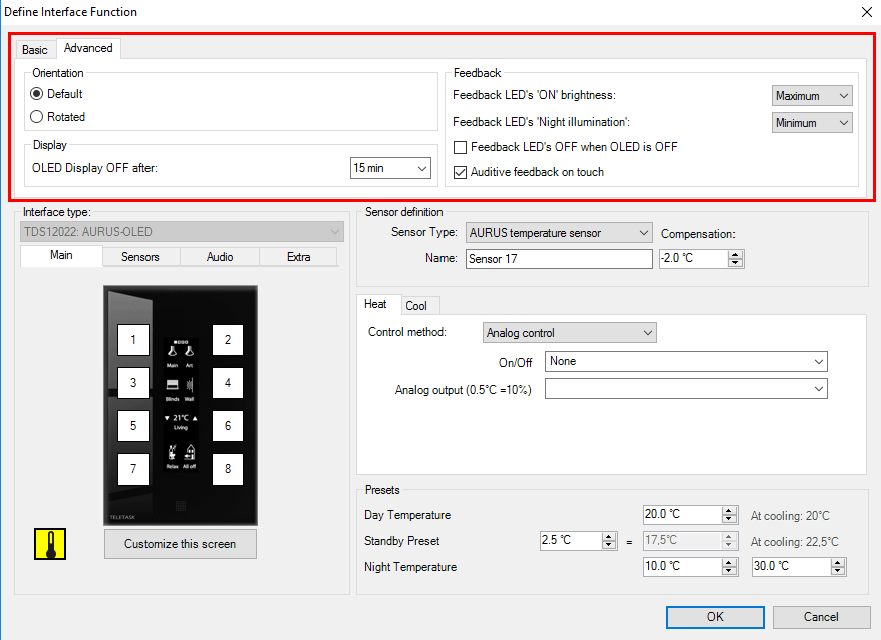Expand the Control method dropdown

coord(568,333)
